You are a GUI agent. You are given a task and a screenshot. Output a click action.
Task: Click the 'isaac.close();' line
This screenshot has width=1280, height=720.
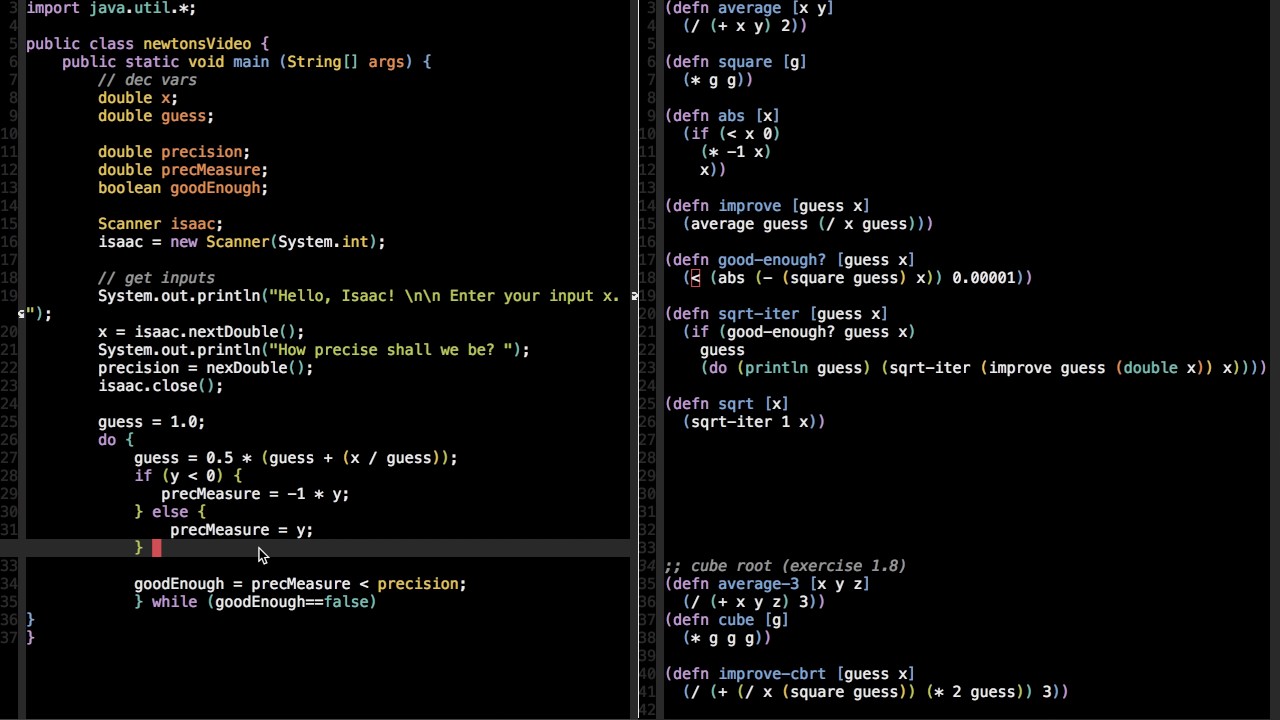coord(160,386)
